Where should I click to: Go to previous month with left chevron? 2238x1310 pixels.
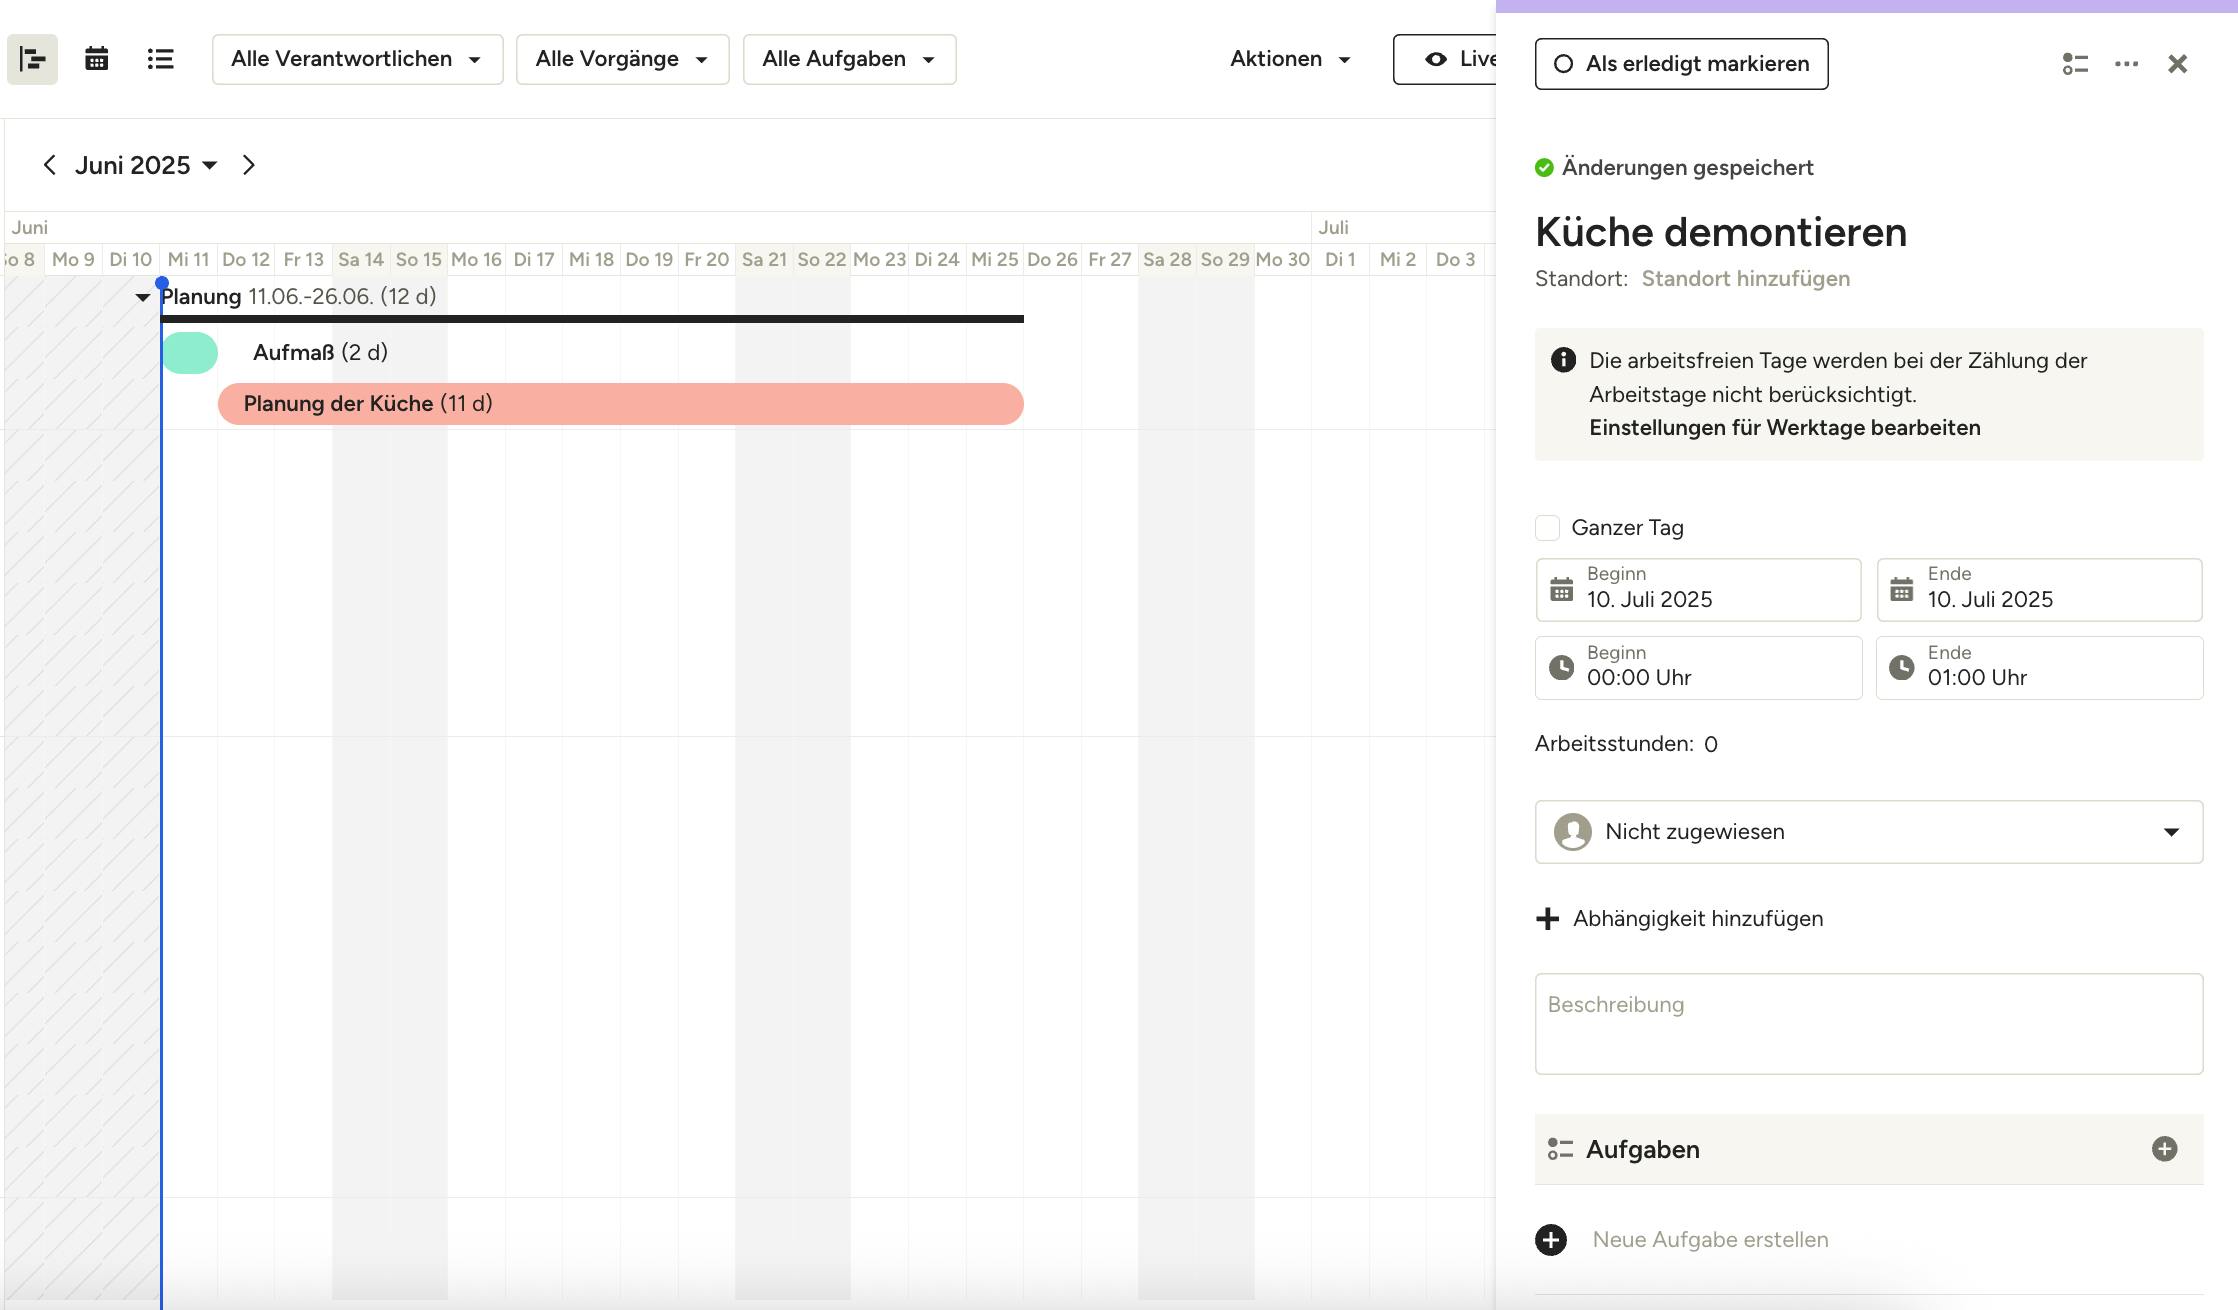tap(49, 165)
